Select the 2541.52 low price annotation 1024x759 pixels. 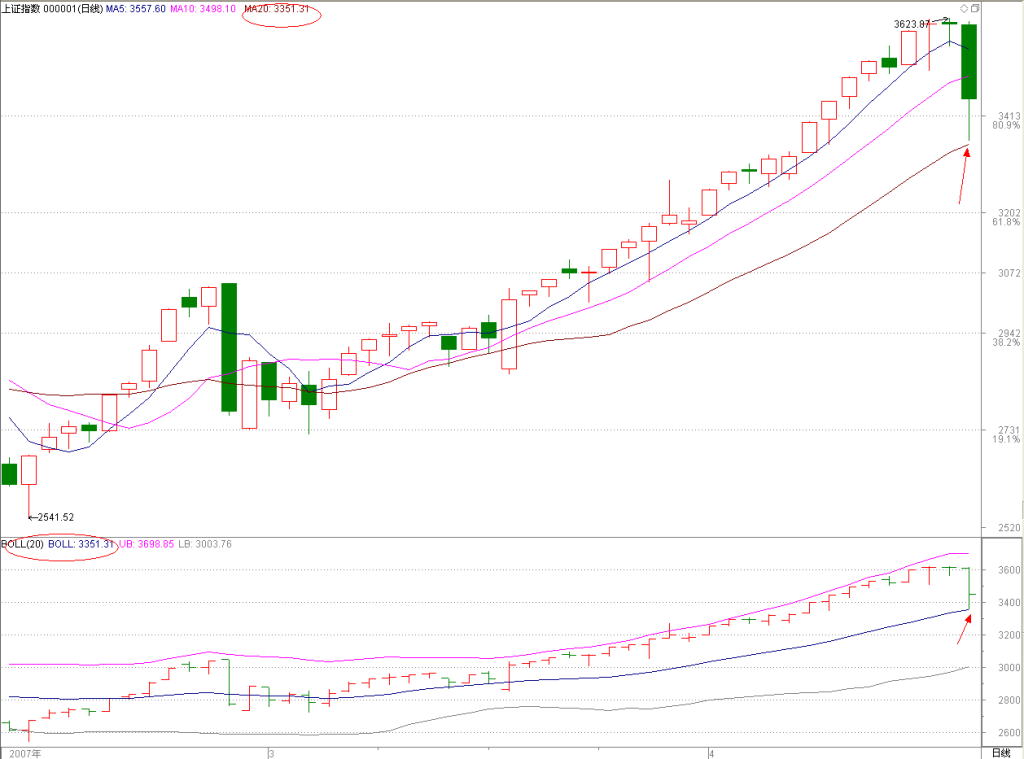[x=52, y=517]
